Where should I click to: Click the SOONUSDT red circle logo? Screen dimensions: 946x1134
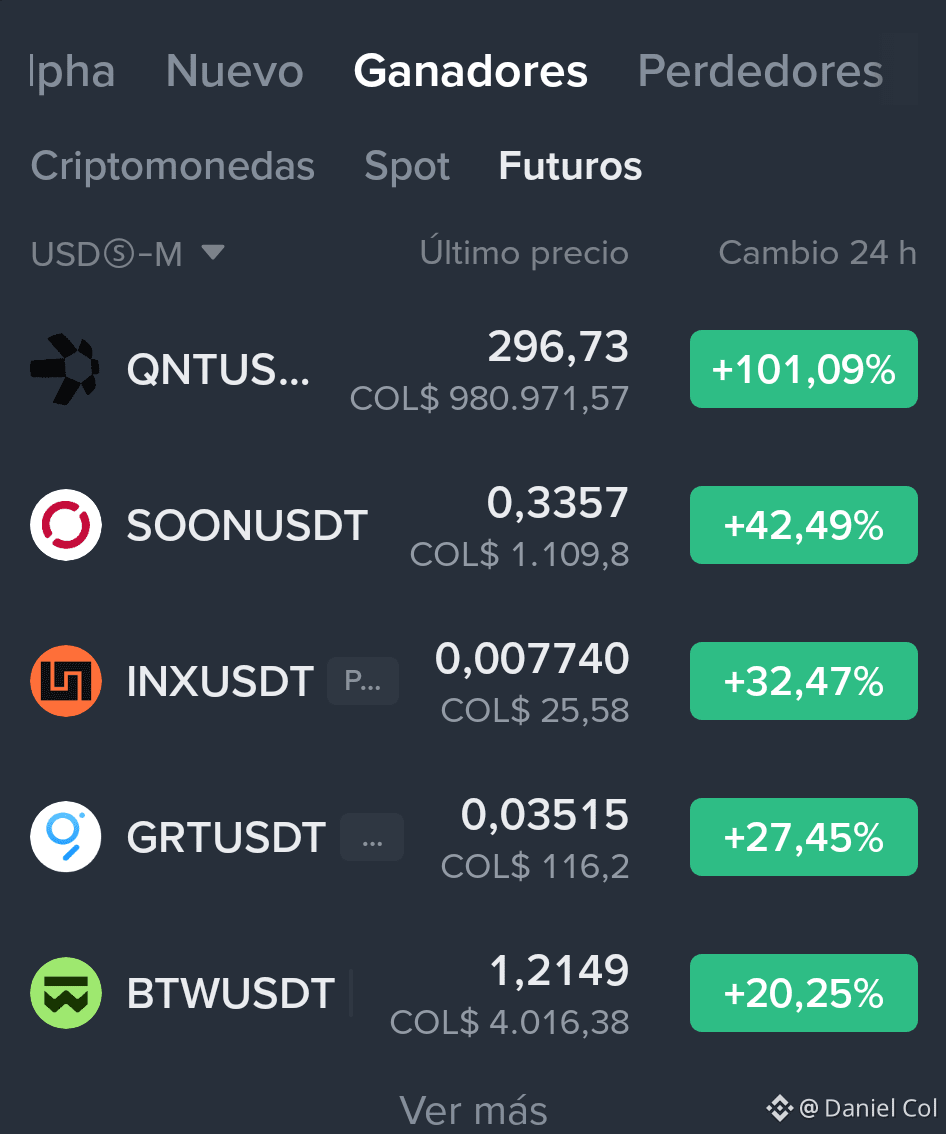click(66, 525)
